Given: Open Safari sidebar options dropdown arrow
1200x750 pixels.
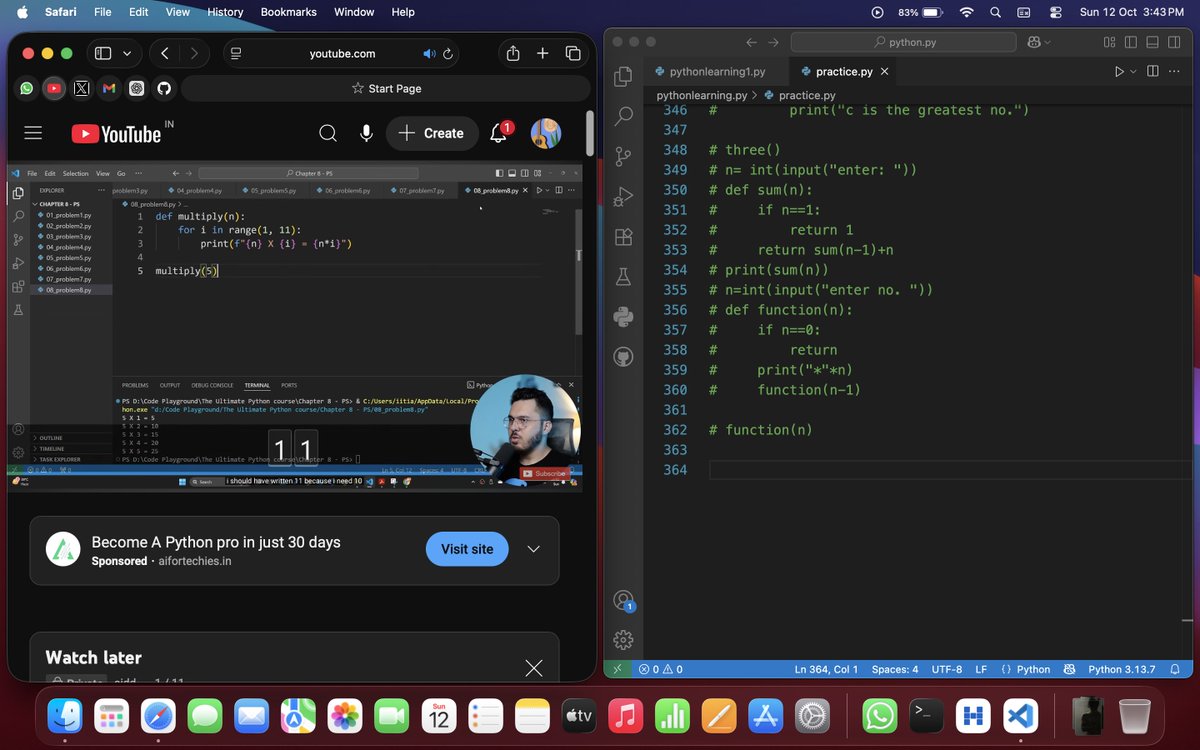Looking at the screenshot, I should click(x=127, y=53).
